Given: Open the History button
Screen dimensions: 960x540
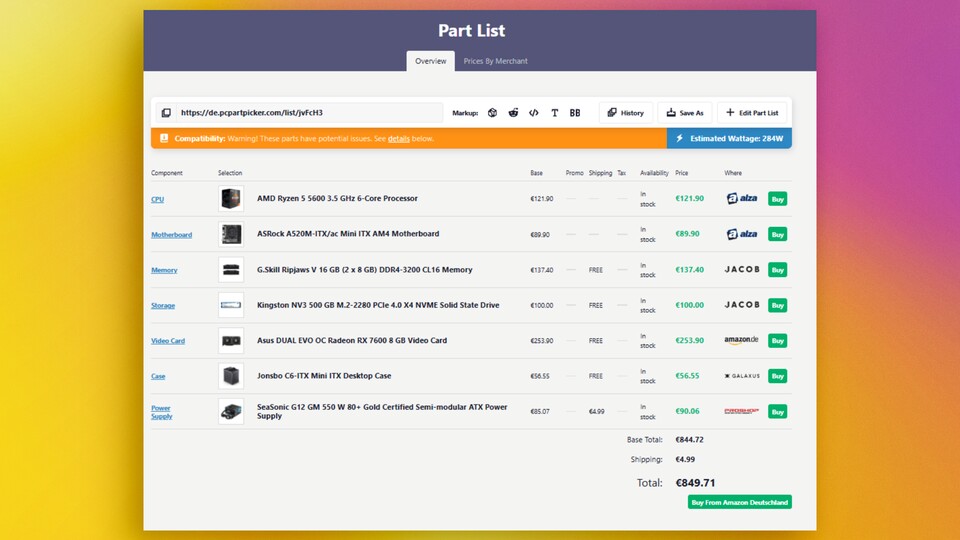Looking at the screenshot, I should [625, 113].
